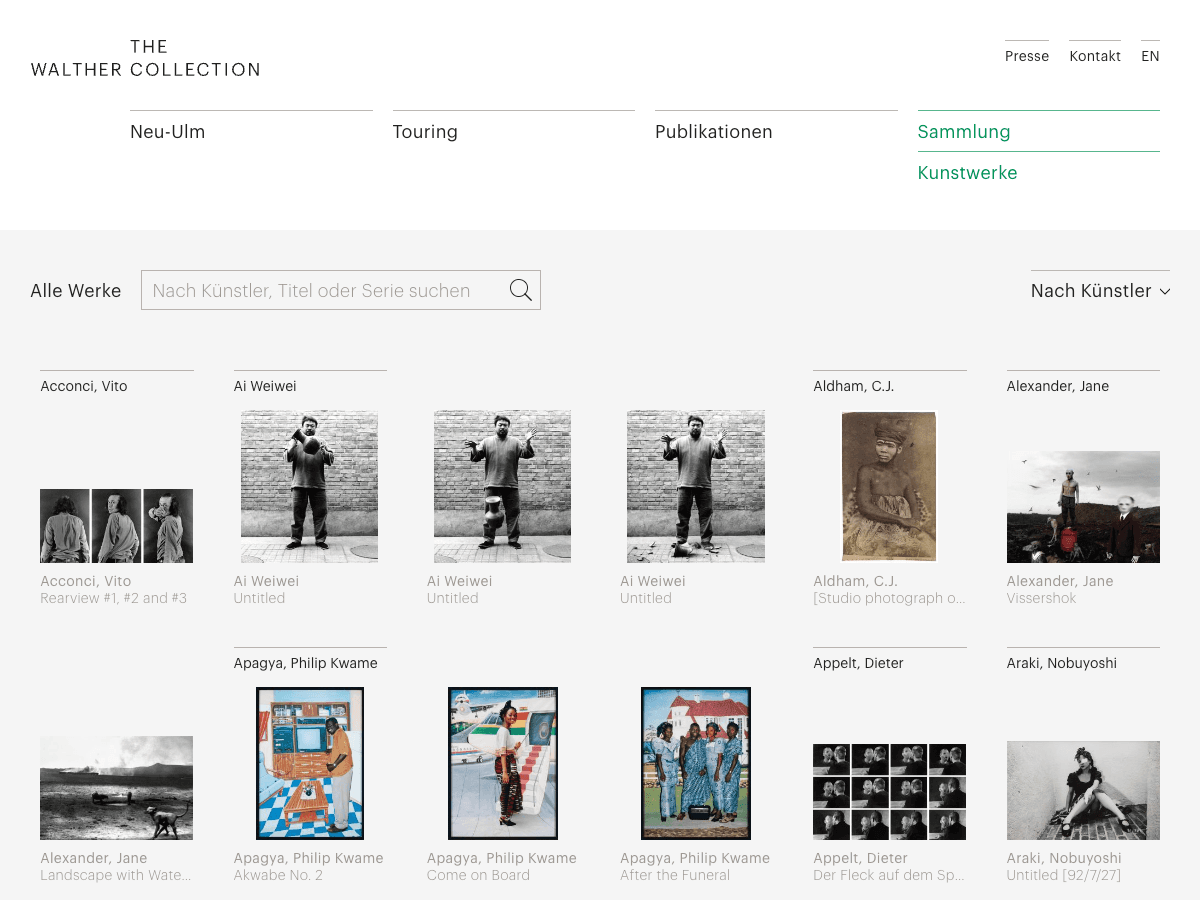Viewport: 1200px width, 900px height.
Task: Click the 'Akwabe No. 2' caption text
Action: pos(279,875)
